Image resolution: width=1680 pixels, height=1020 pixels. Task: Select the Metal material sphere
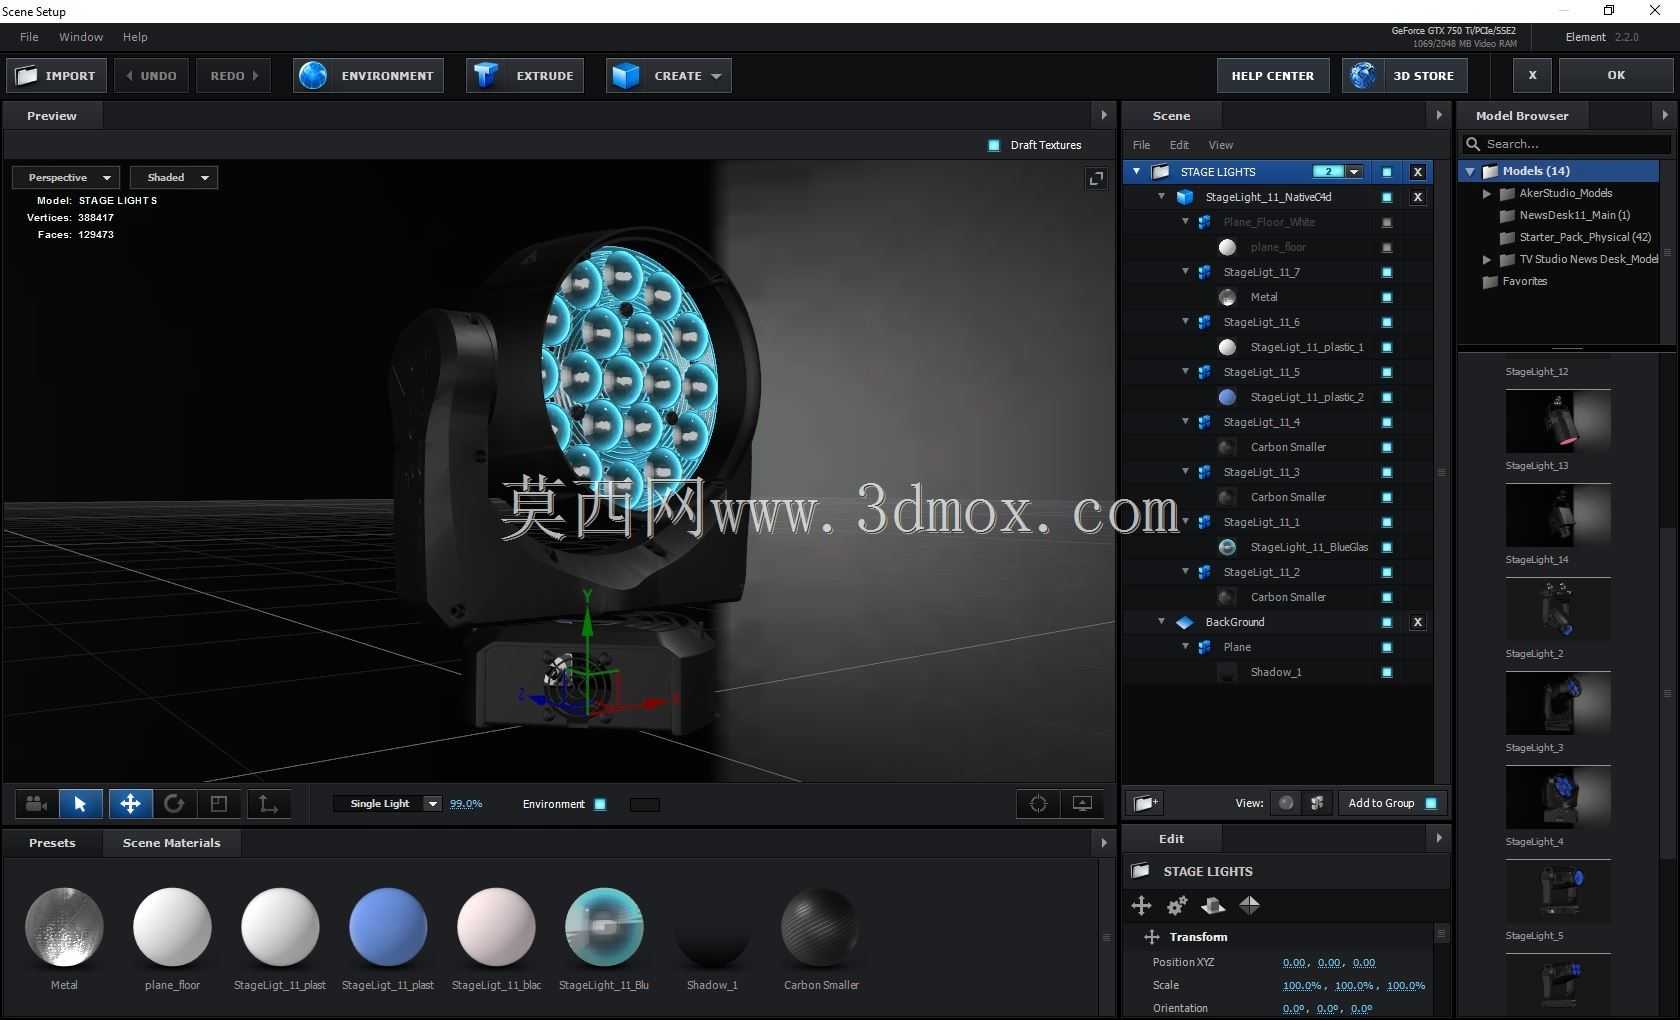pyautogui.click(x=64, y=928)
